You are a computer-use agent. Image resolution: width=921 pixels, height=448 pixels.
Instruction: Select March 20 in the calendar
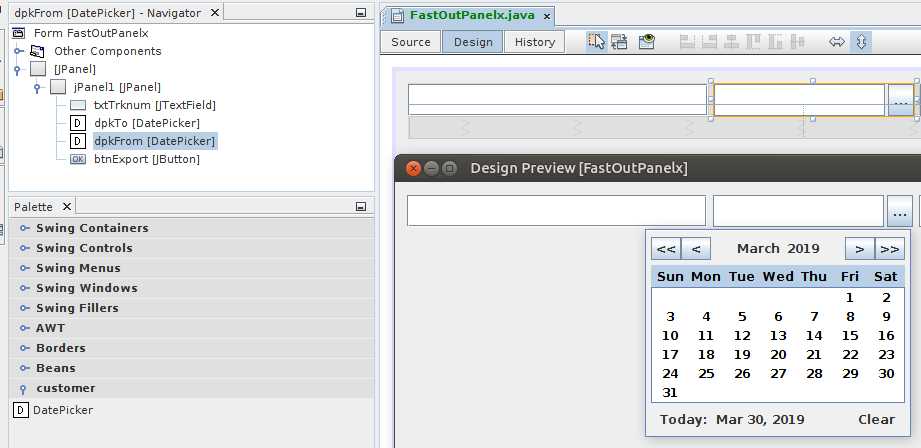[778, 355]
